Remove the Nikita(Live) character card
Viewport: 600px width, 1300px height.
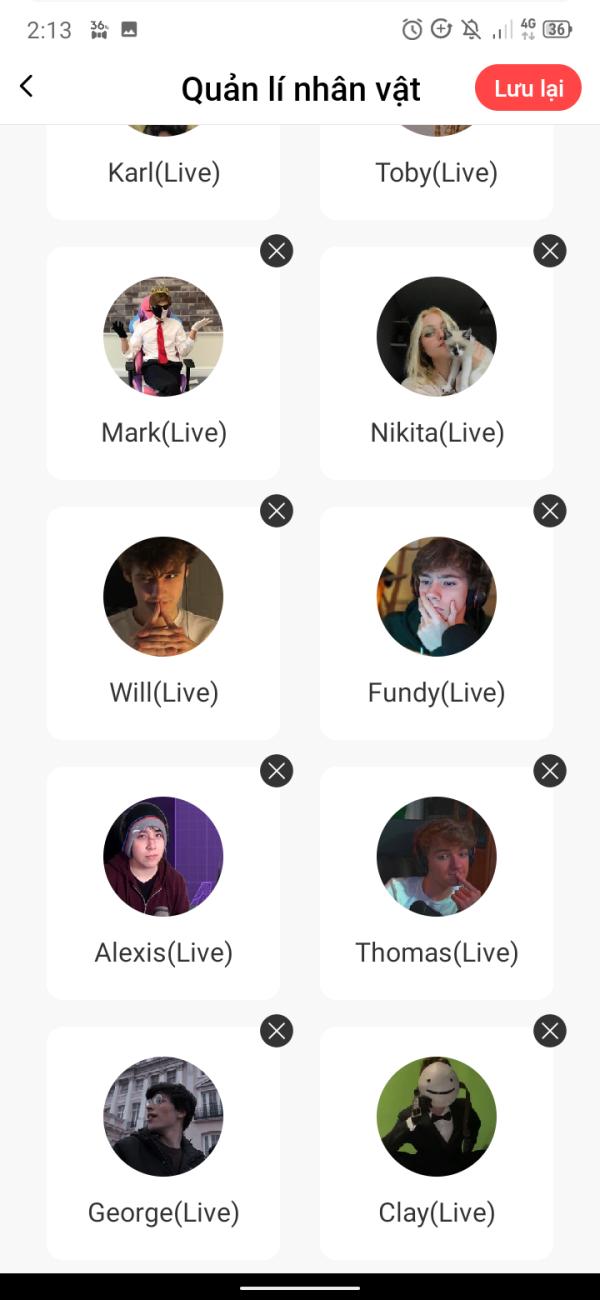pos(550,250)
